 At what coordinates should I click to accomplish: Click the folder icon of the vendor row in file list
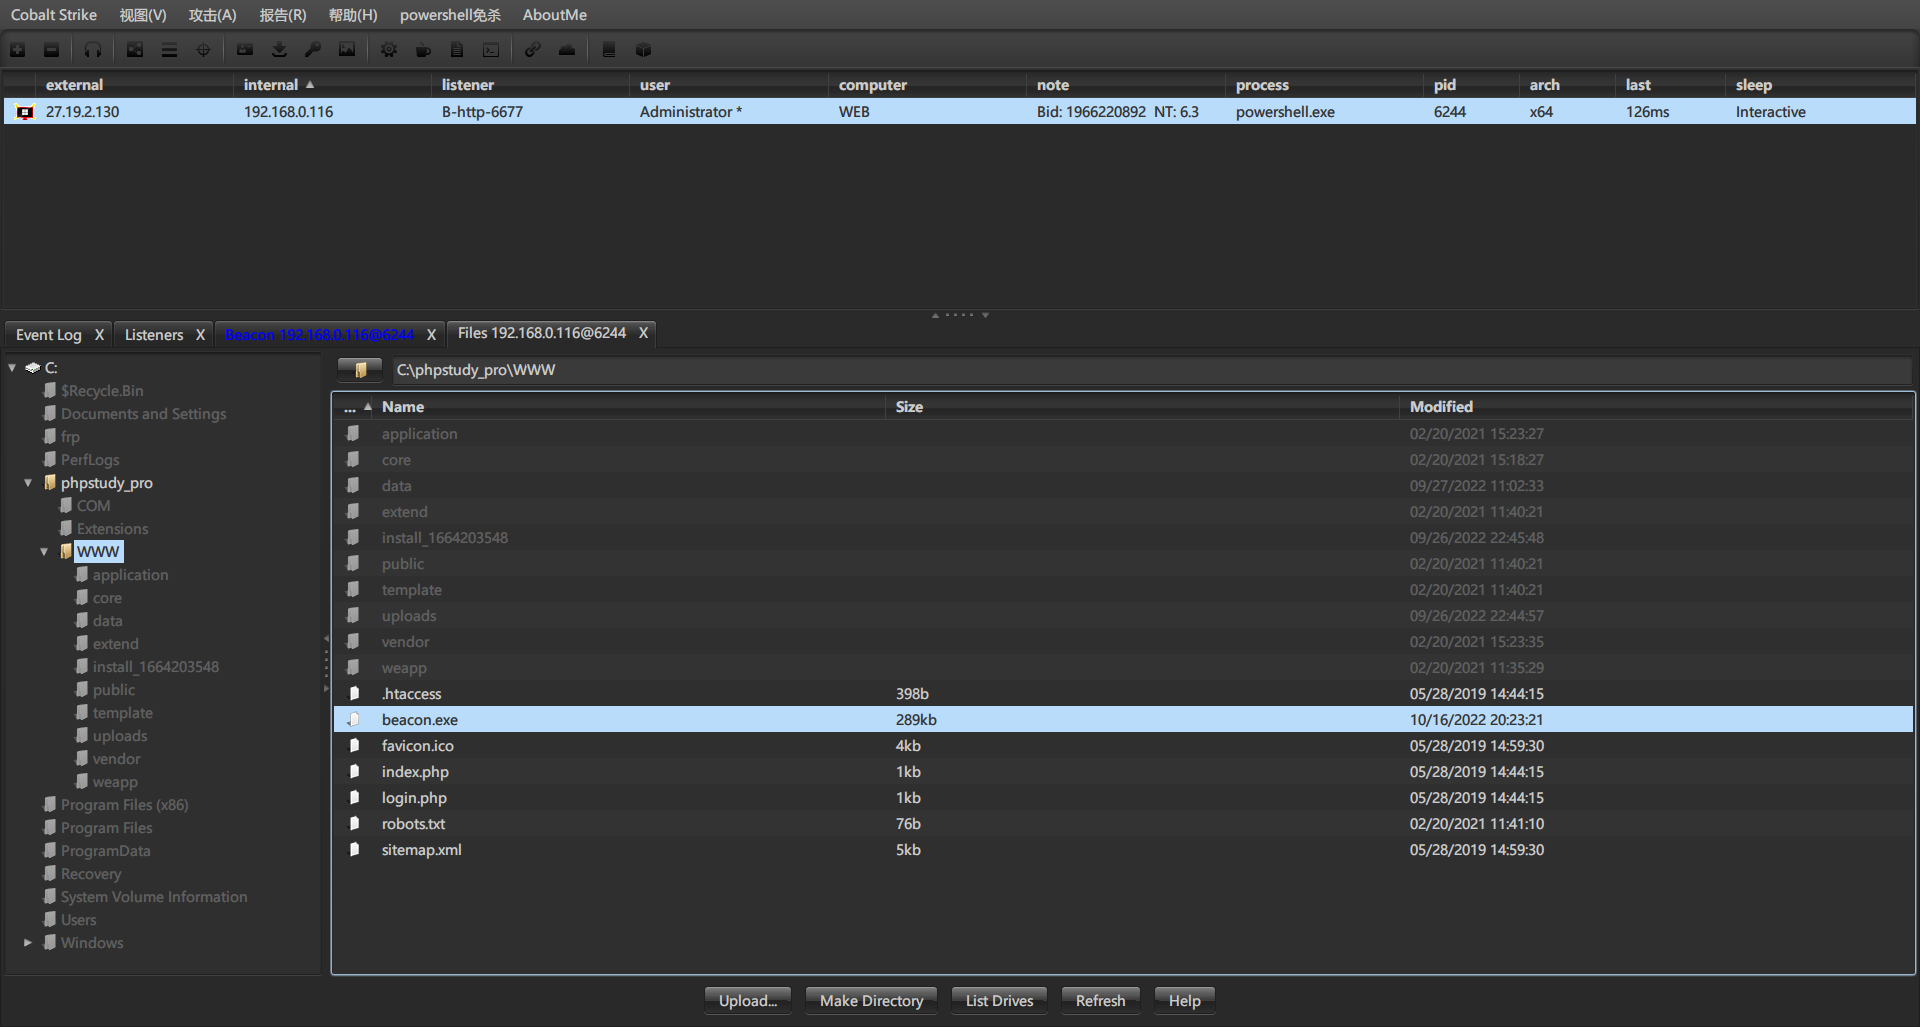(x=353, y=642)
